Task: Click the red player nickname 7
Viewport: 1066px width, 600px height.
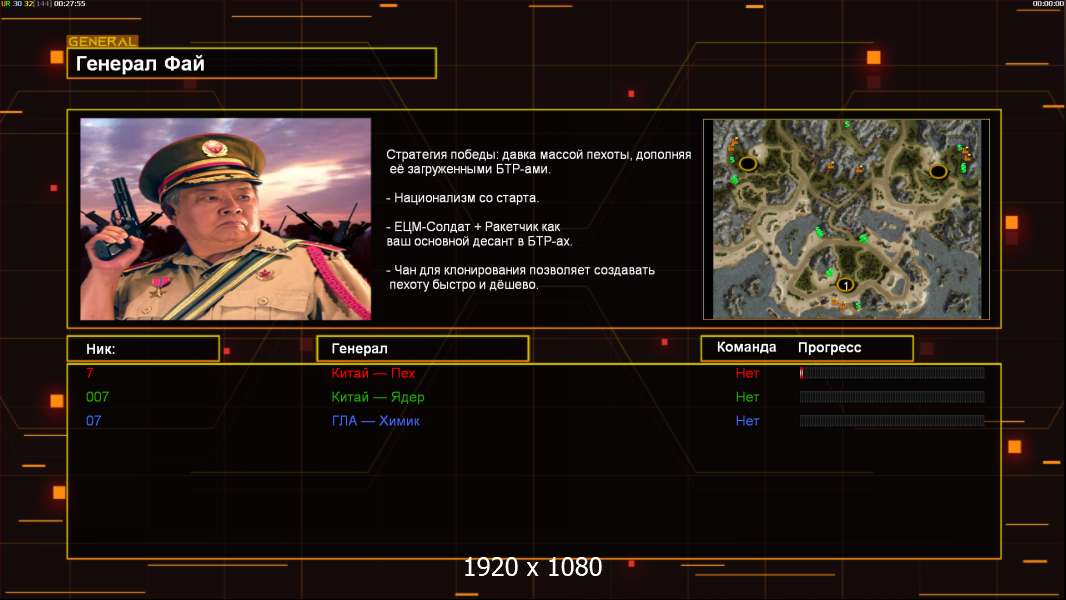Action: [90, 372]
